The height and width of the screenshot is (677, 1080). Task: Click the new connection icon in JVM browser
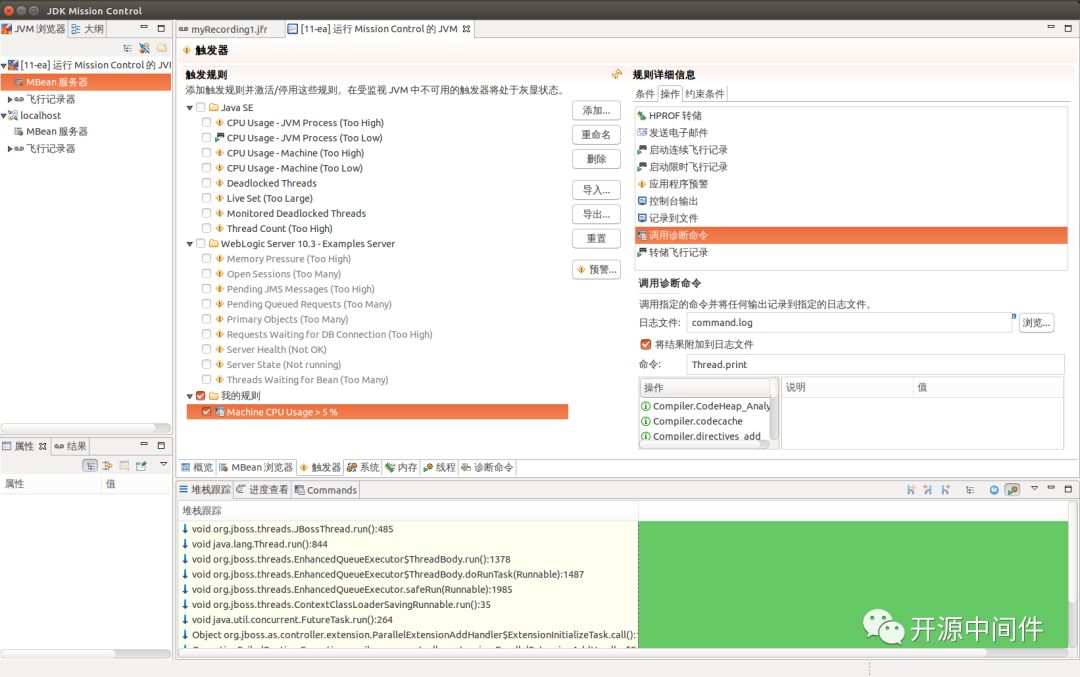tap(144, 48)
